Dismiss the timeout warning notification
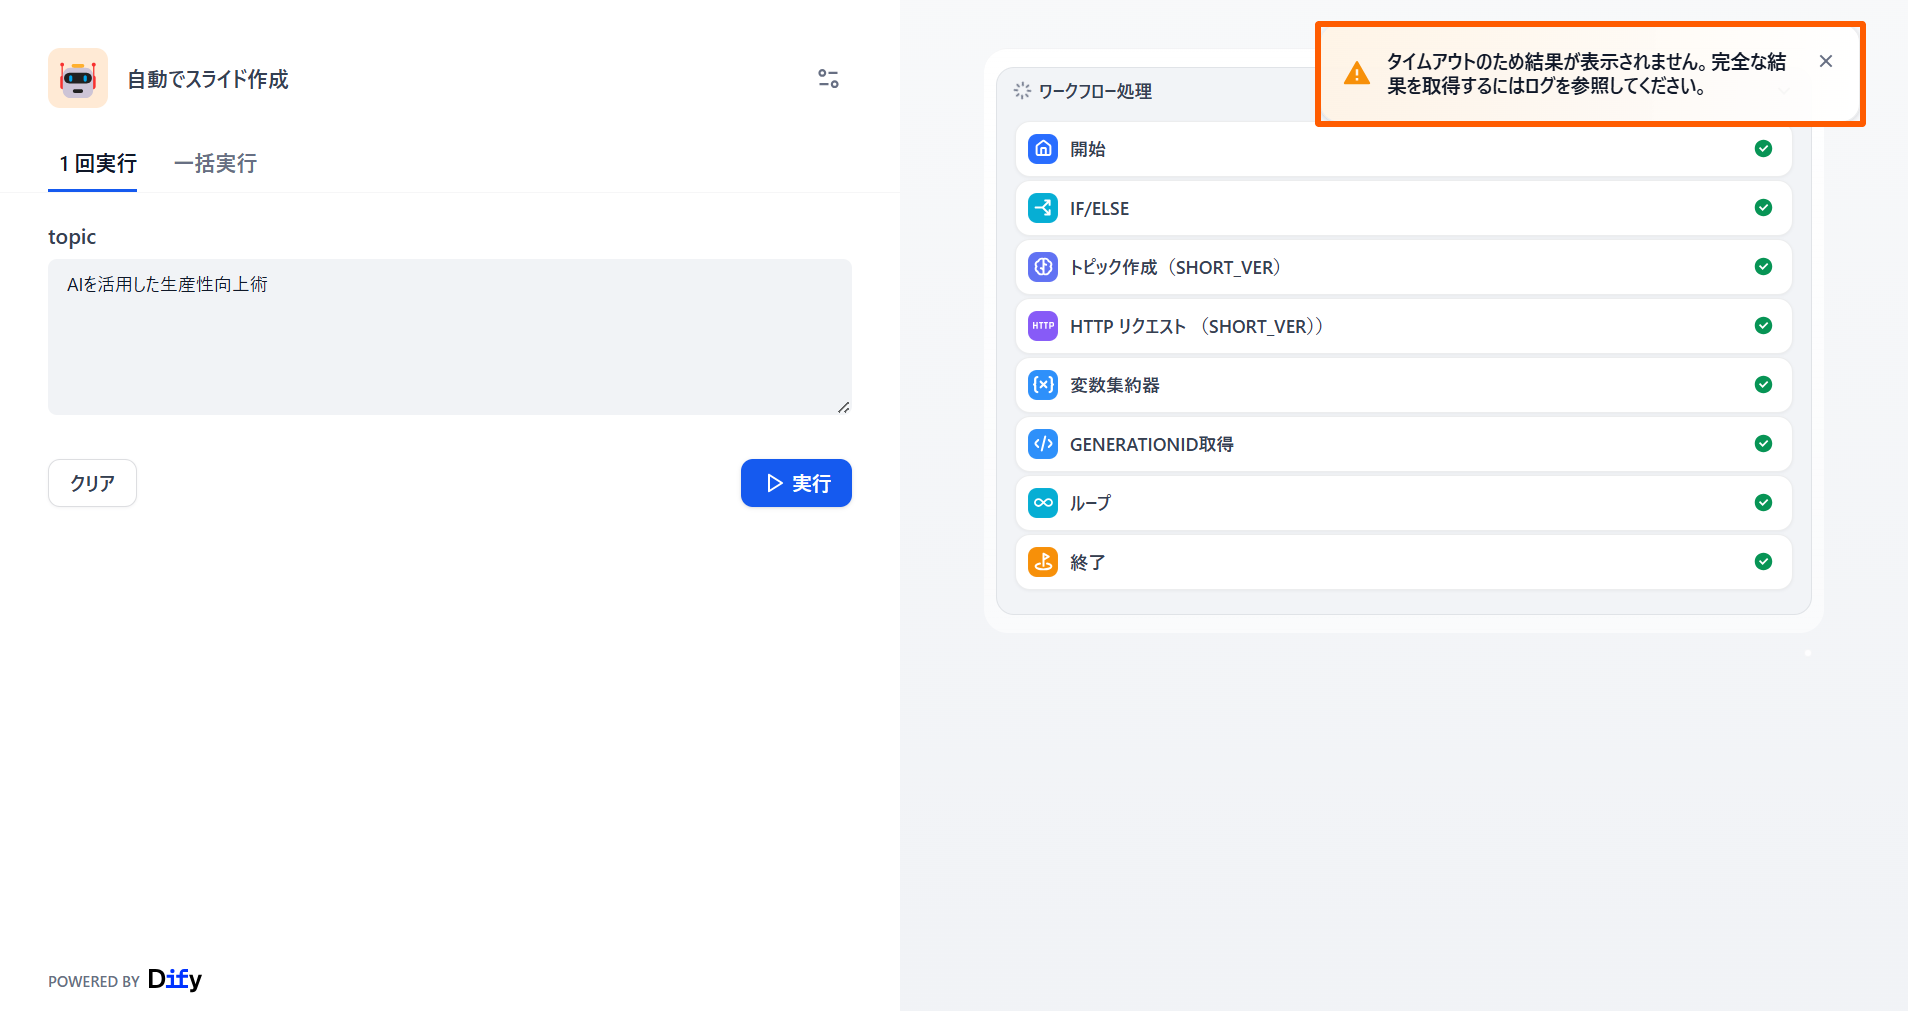The image size is (1908, 1011). click(1825, 62)
